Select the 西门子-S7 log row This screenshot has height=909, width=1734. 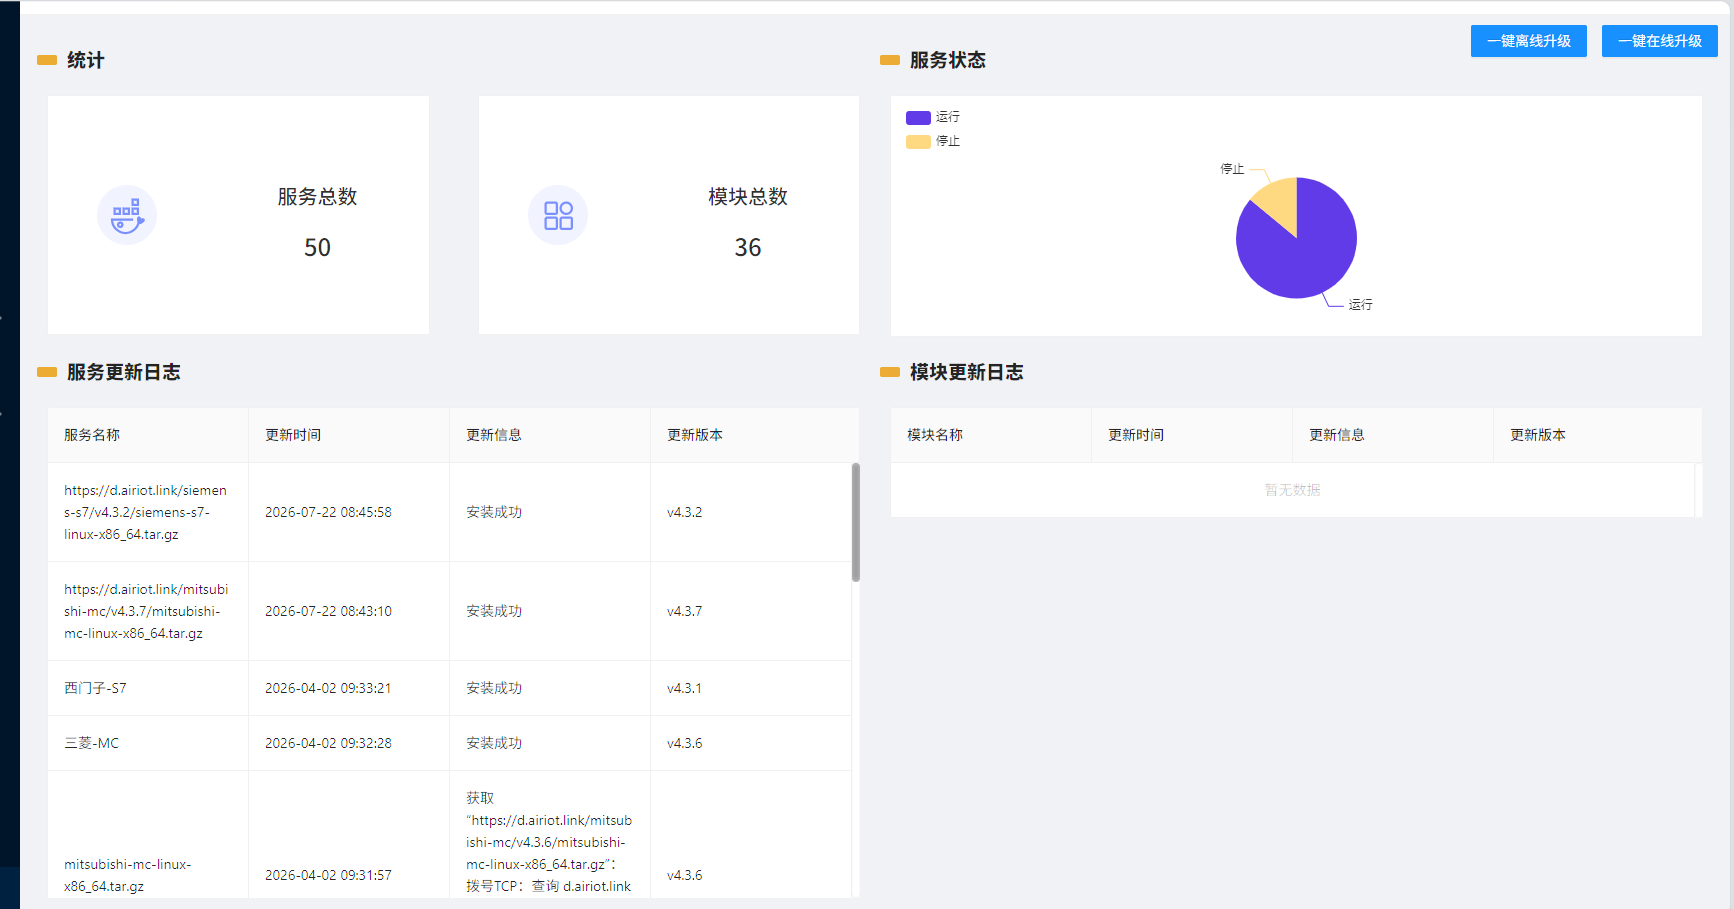pyautogui.click(x=450, y=688)
